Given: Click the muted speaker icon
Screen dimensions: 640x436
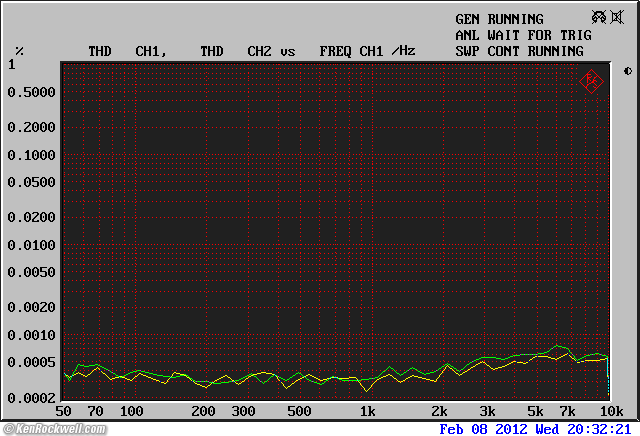Looking at the screenshot, I should [617, 17].
